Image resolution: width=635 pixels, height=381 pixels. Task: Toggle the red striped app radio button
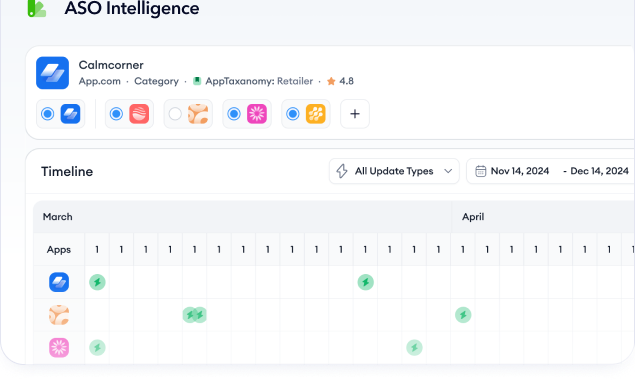pos(116,114)
